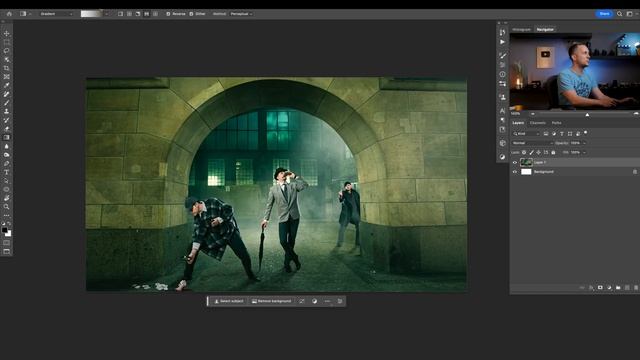Select the Crop tool
Image resolution: width=640 pixels, height=360 pixels.
pyautogui.click(x=7, y=68)
